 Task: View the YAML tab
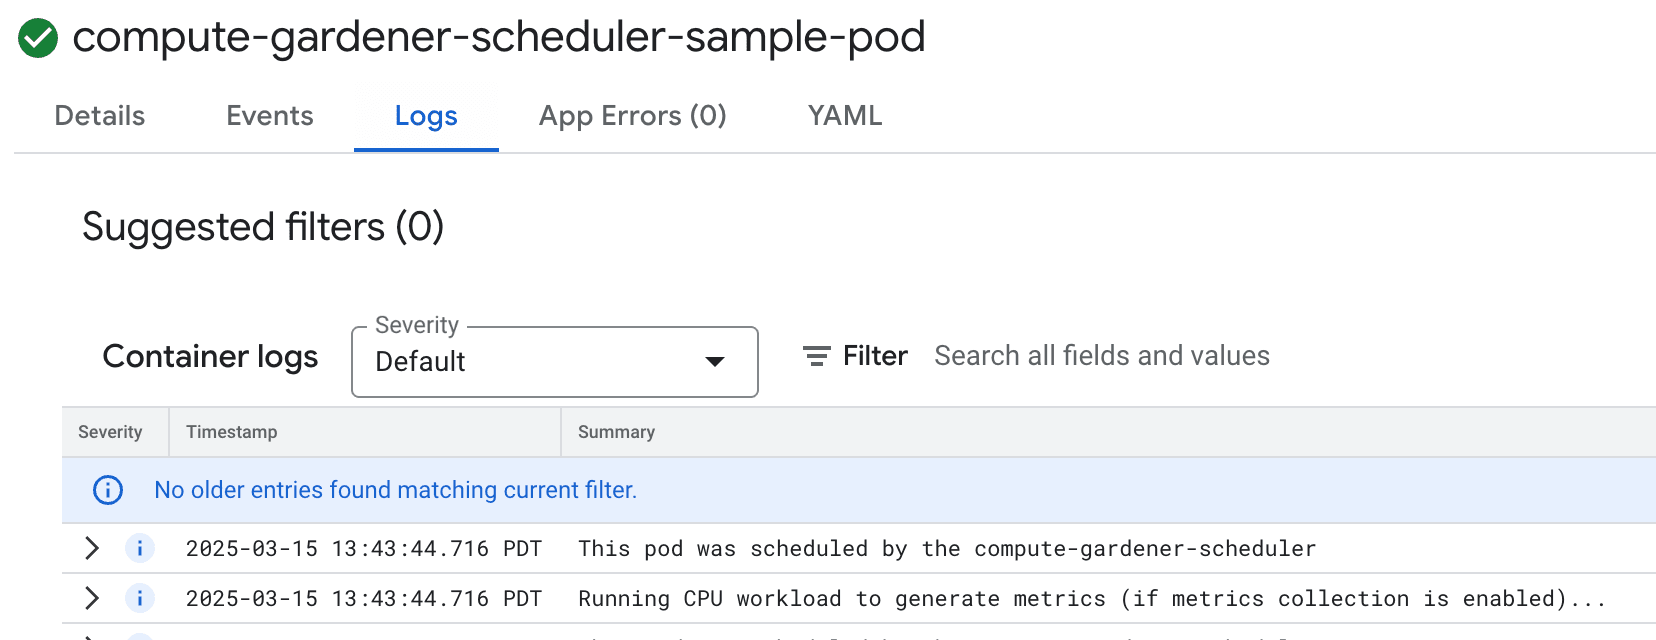tap(845, 116)
